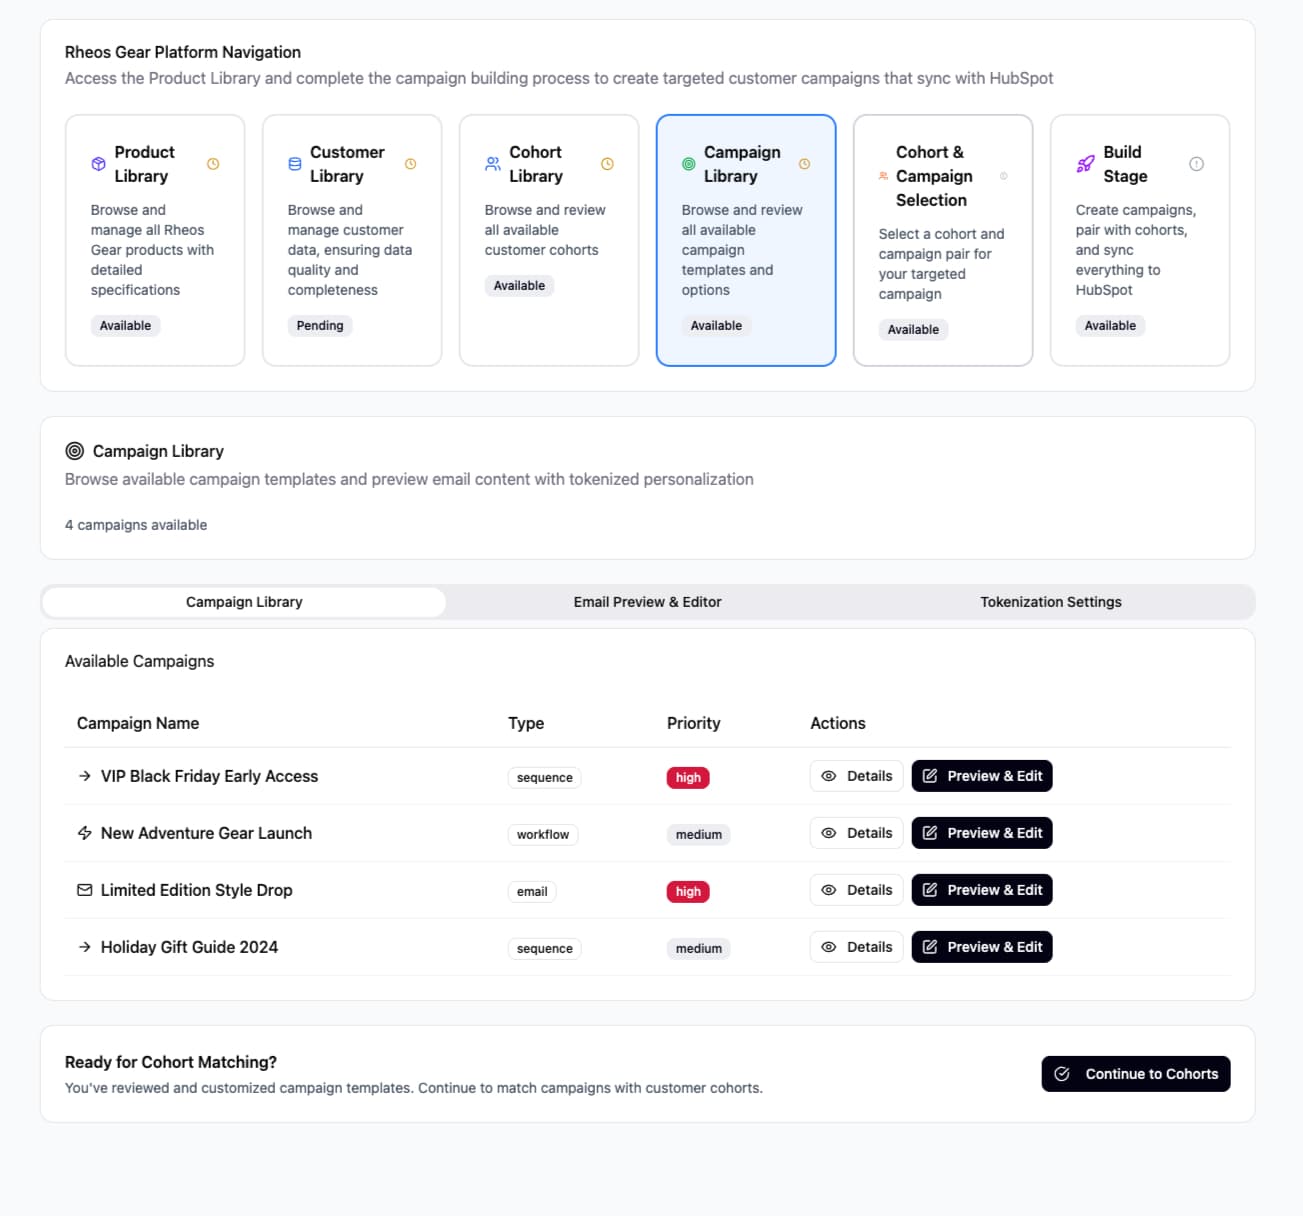Click the Campaign Library target icon in card
1303x1216 pixels.
(688, 164)
